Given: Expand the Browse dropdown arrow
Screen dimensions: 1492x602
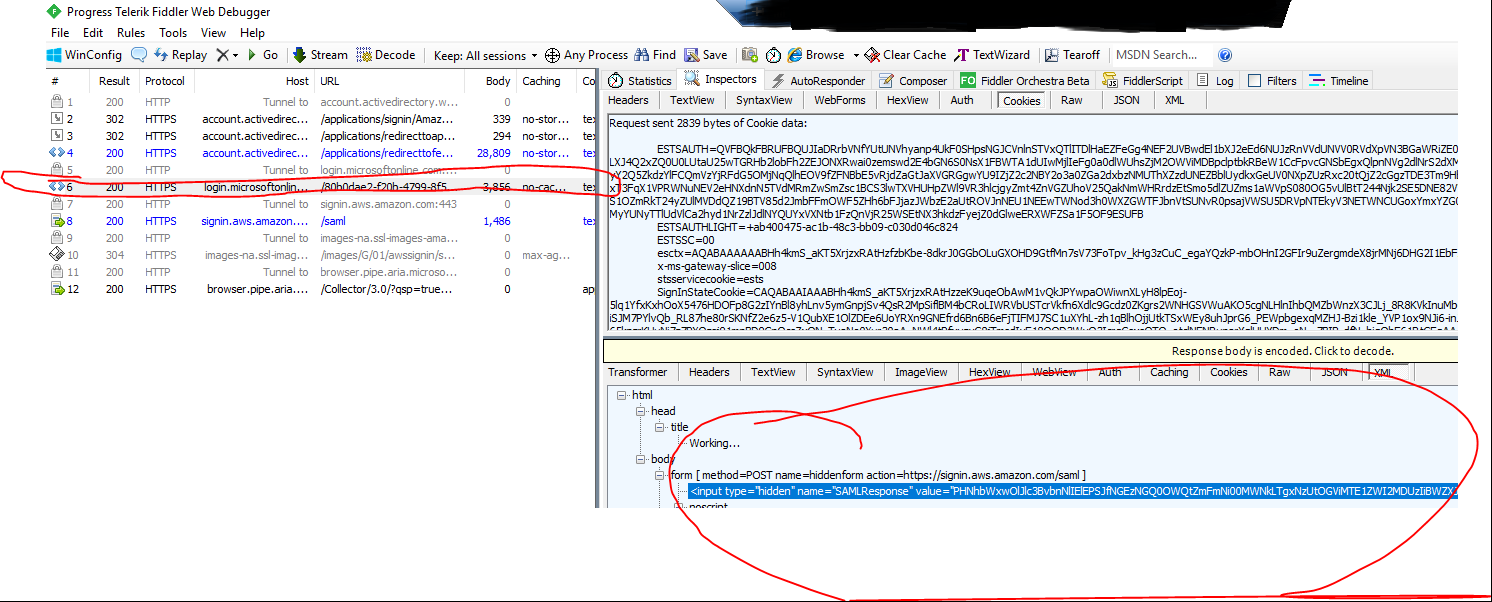Looking at the screenshot, I should [x=854, y=55].
